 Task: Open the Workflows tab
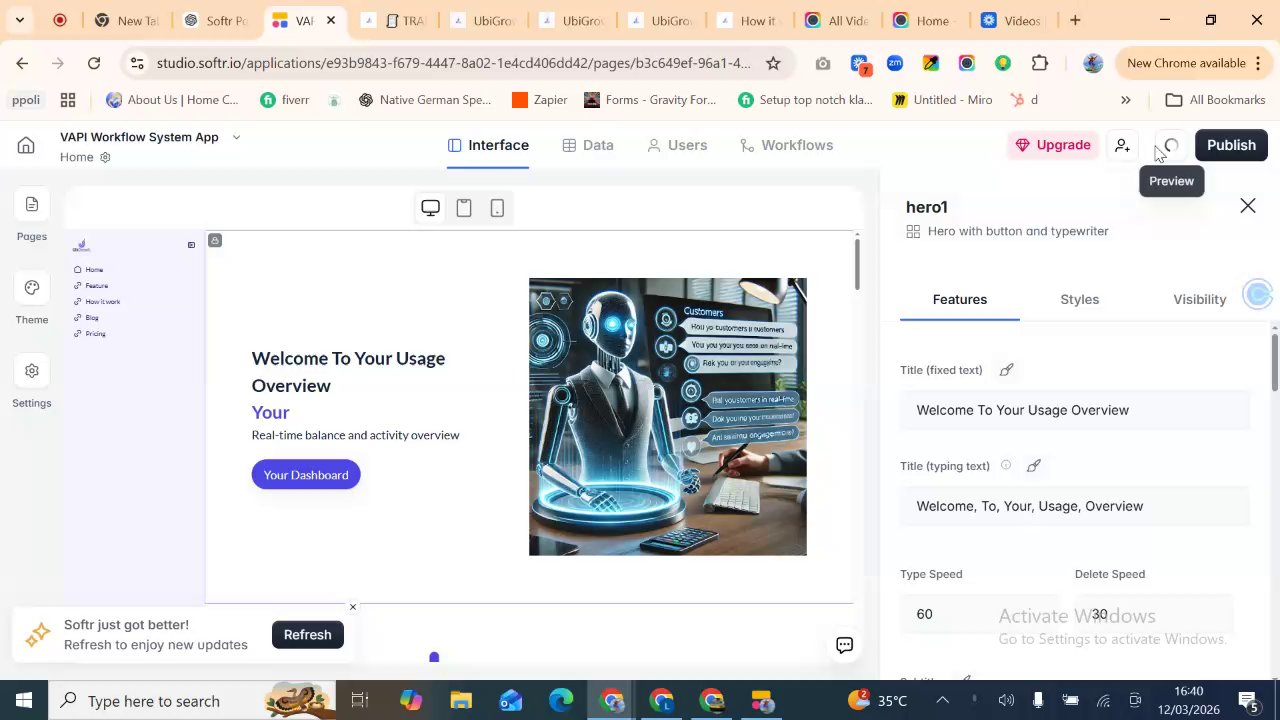point(786,145)
